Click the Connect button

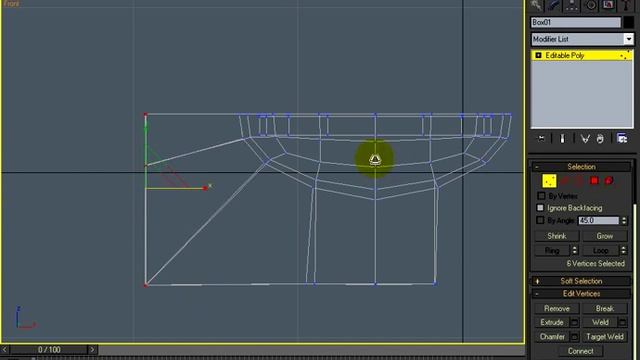point(580,351)
